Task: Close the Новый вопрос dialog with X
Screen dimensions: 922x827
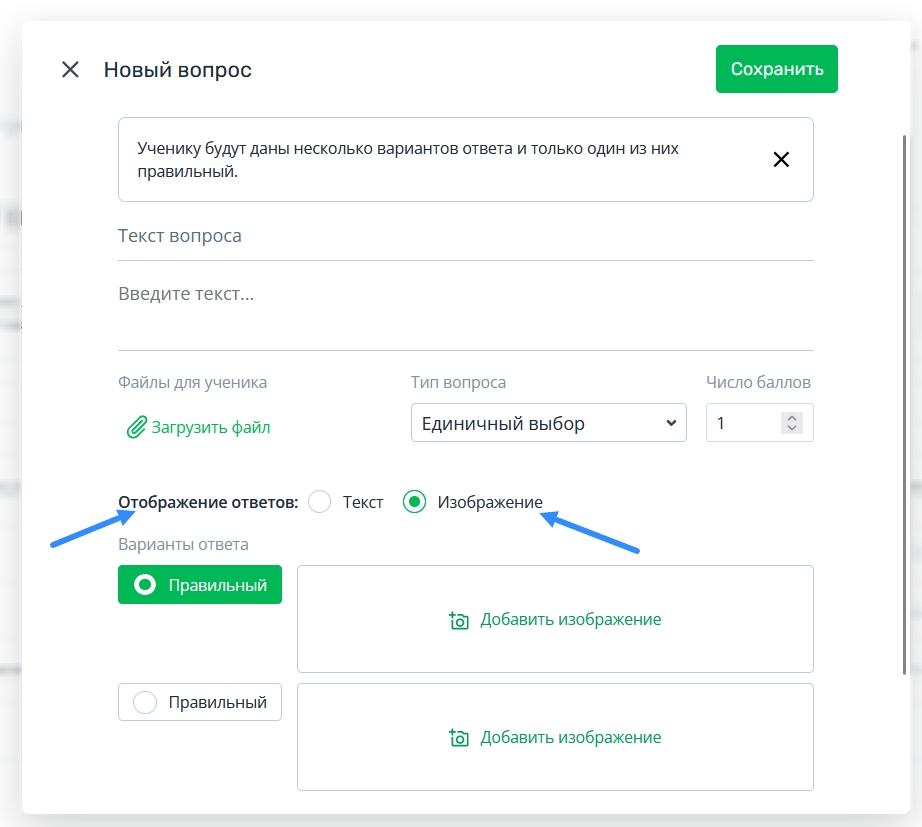Action: coord(71,69)
